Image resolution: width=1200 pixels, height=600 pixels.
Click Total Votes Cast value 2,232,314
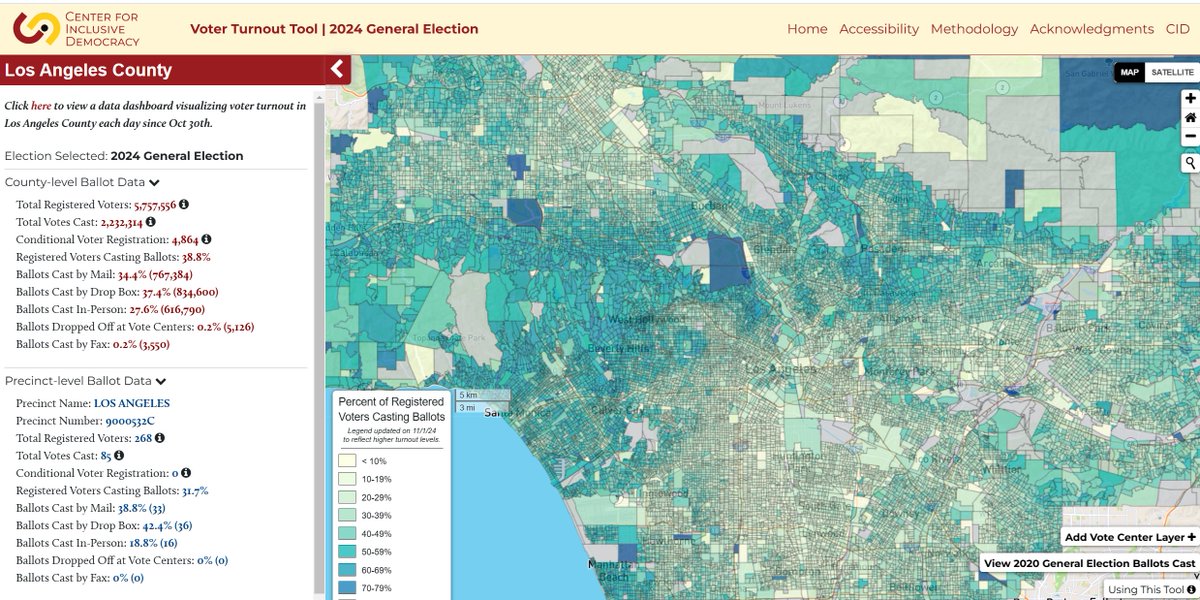(122, 222)
